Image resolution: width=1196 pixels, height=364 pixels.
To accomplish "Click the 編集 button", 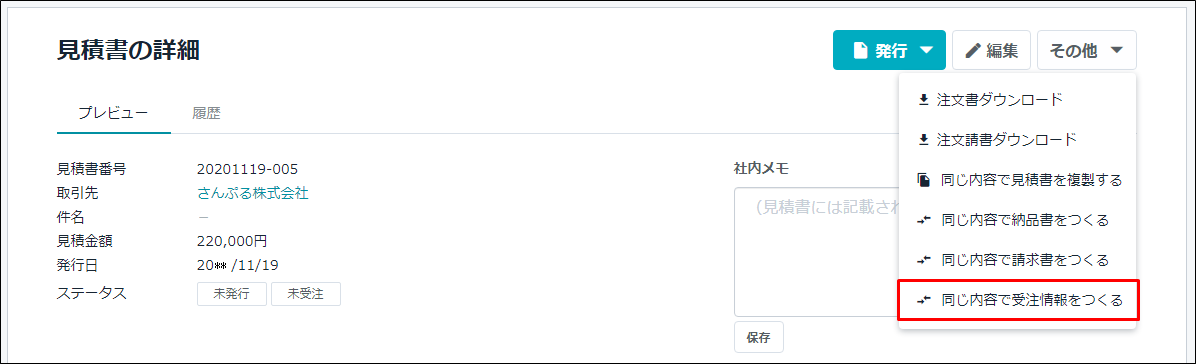I will click(992, 50).
